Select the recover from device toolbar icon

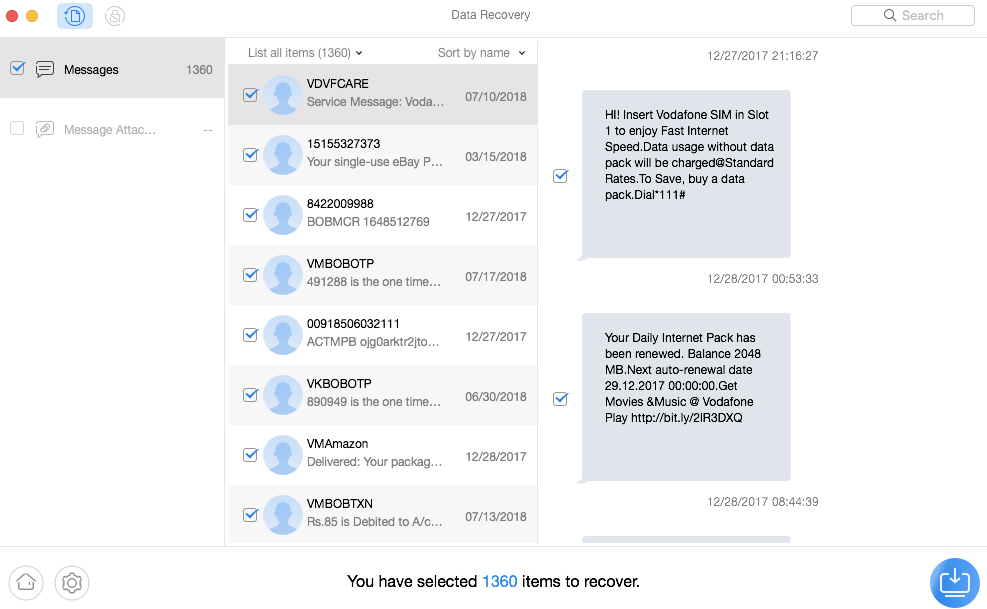click(x=74, y=16)
